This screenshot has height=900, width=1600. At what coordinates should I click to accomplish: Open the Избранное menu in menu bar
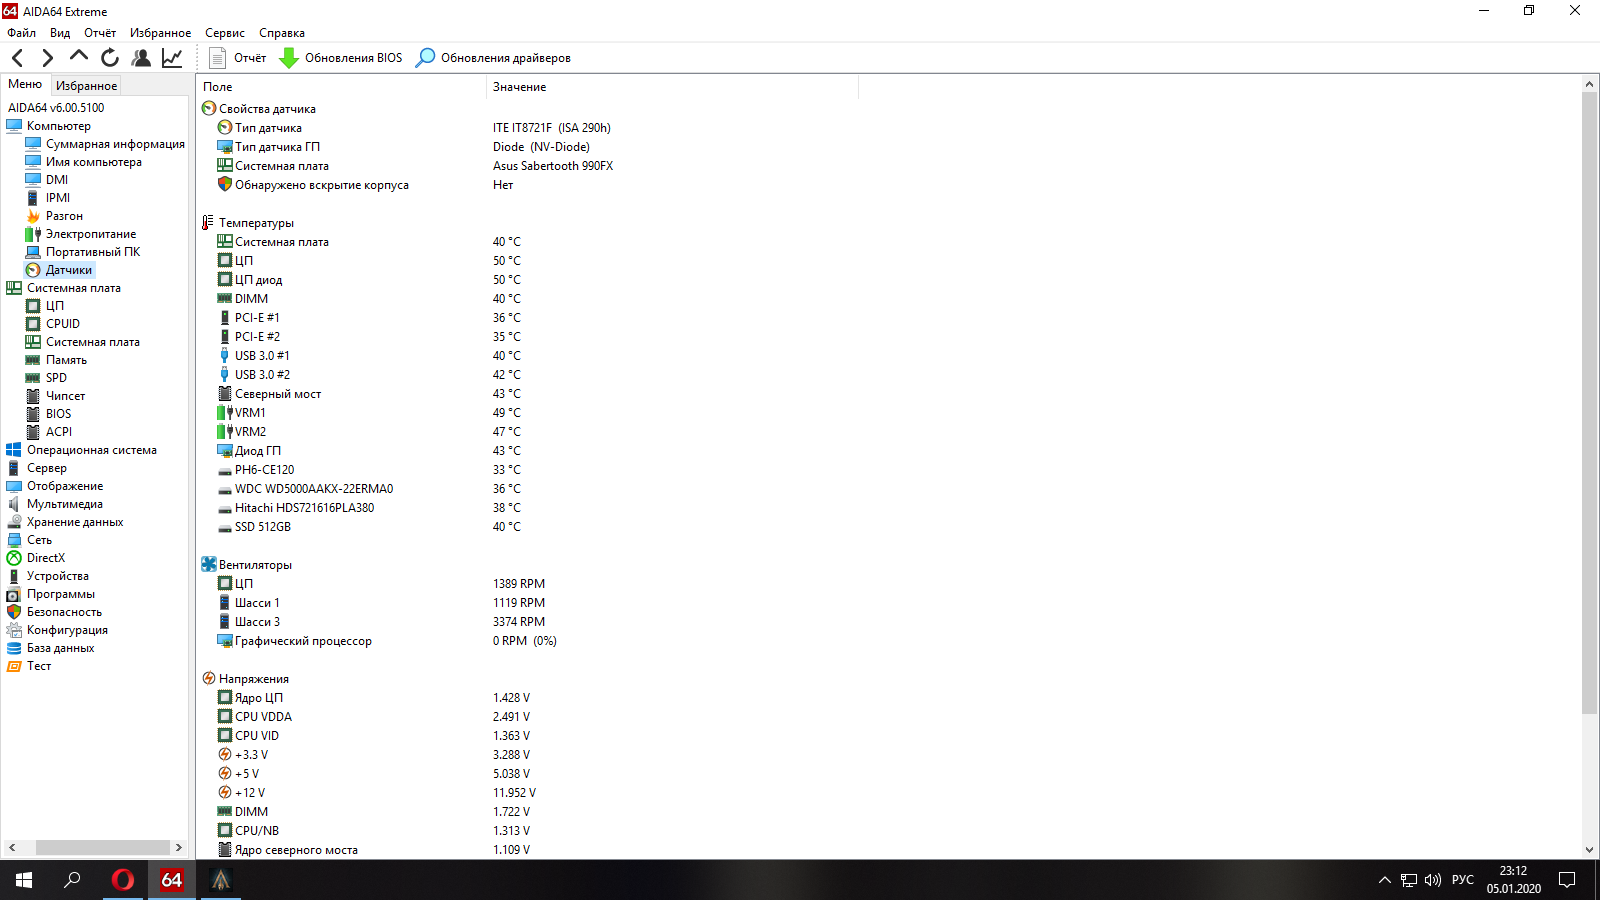[x=160, y=33]
